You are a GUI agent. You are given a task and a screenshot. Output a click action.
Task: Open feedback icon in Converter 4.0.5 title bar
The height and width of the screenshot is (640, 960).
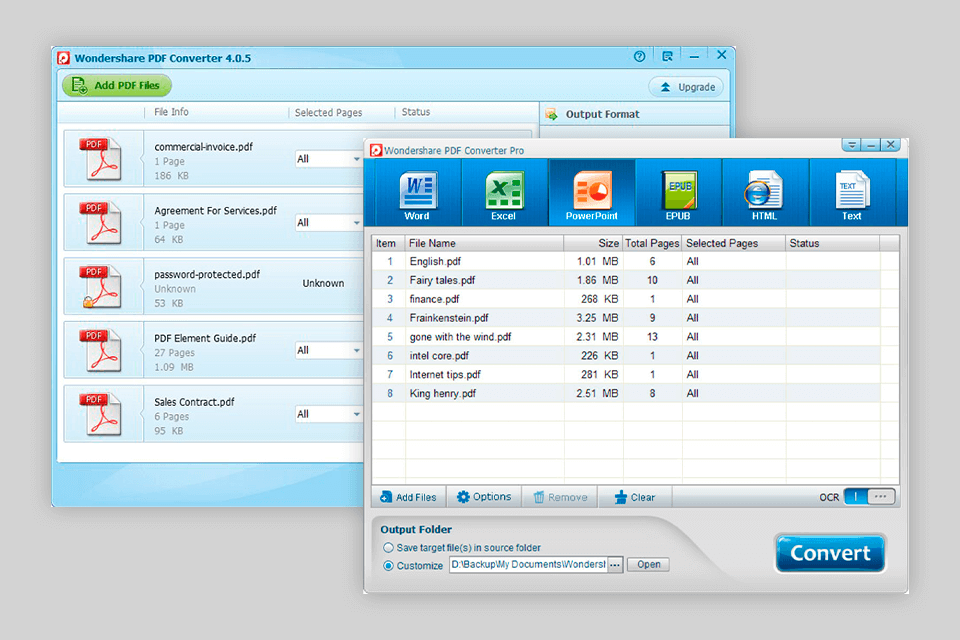point(667,56)
